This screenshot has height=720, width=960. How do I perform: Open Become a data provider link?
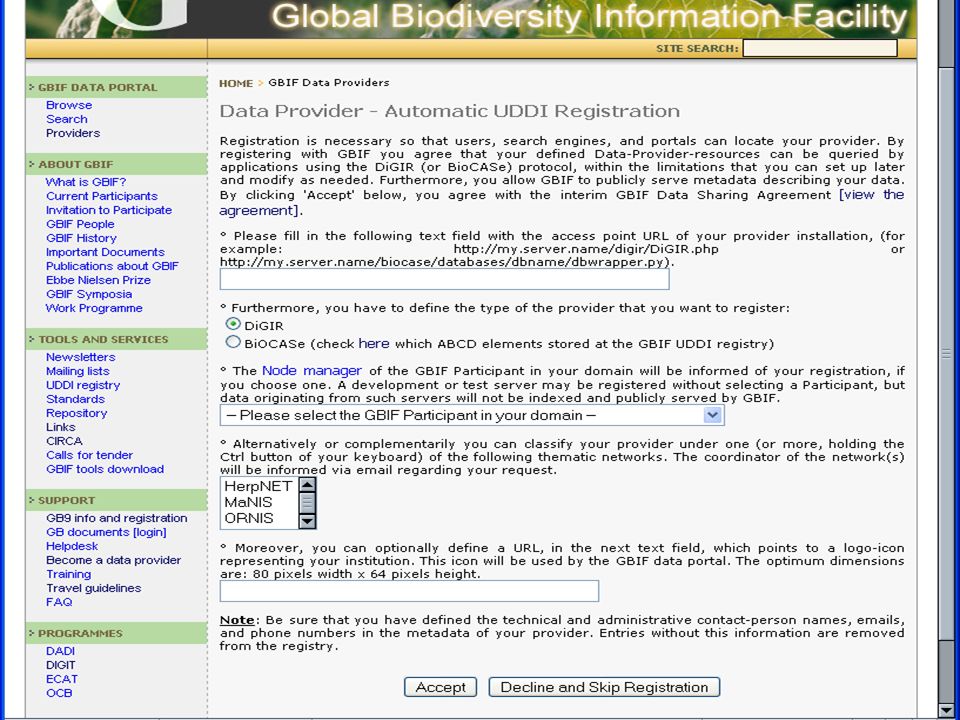coord(113,561)
